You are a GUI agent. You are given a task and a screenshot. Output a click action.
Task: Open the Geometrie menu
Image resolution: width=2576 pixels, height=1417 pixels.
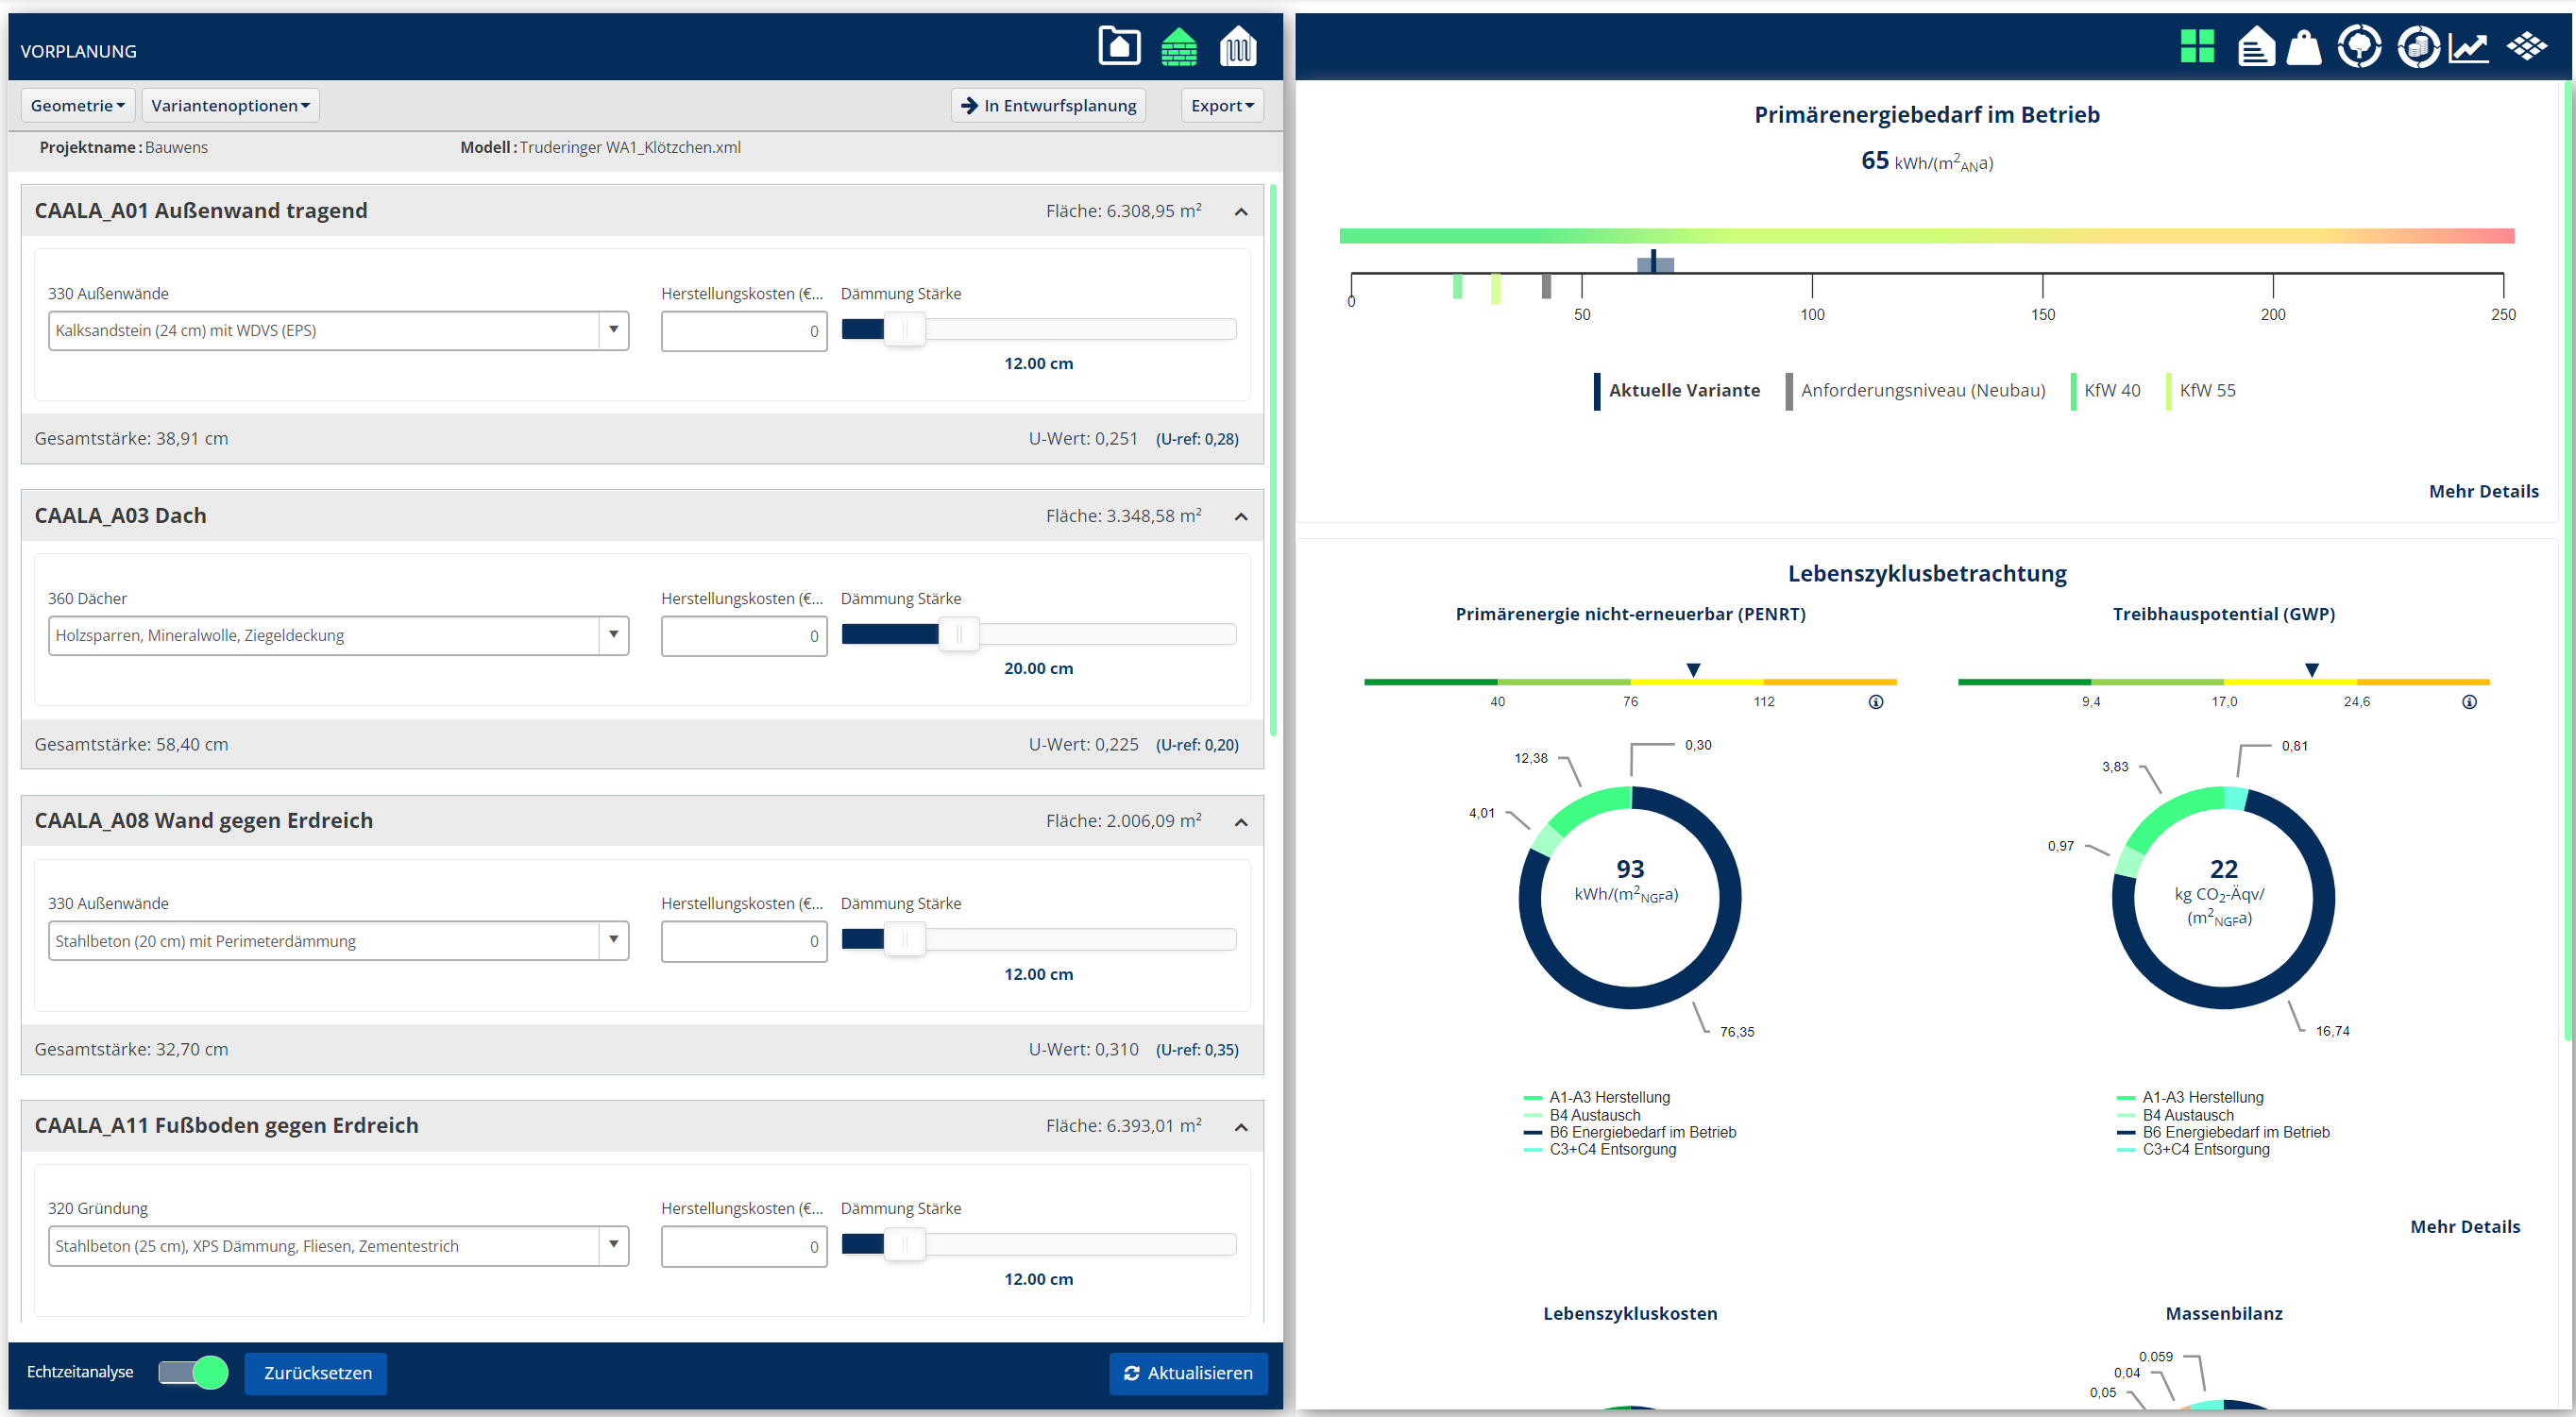tap(78, 105)
